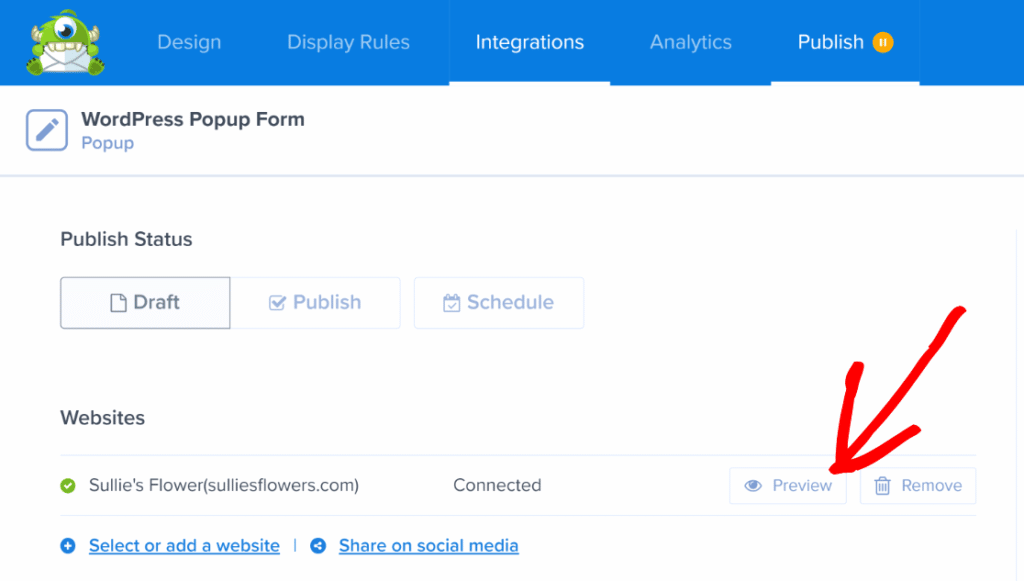Open the Select or add a website link
The image size is (1024, 581).
point(184,546)
